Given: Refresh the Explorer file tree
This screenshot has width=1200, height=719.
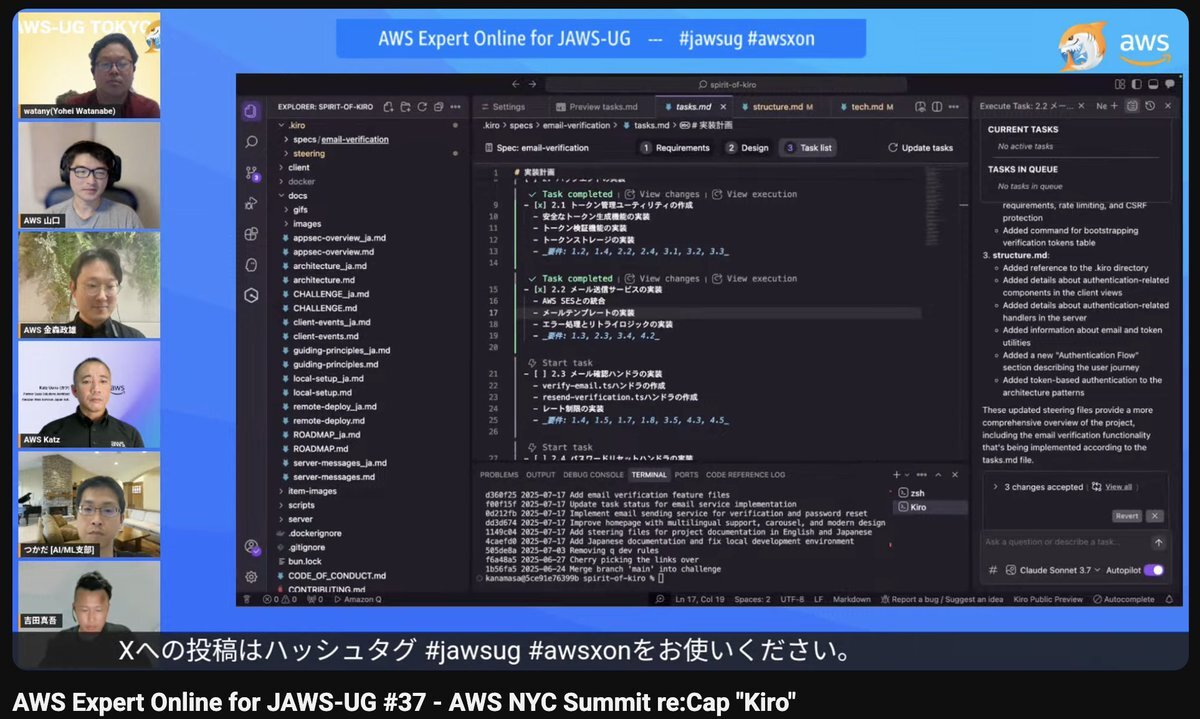Looking at the screenshot, I should pos(421,106).
